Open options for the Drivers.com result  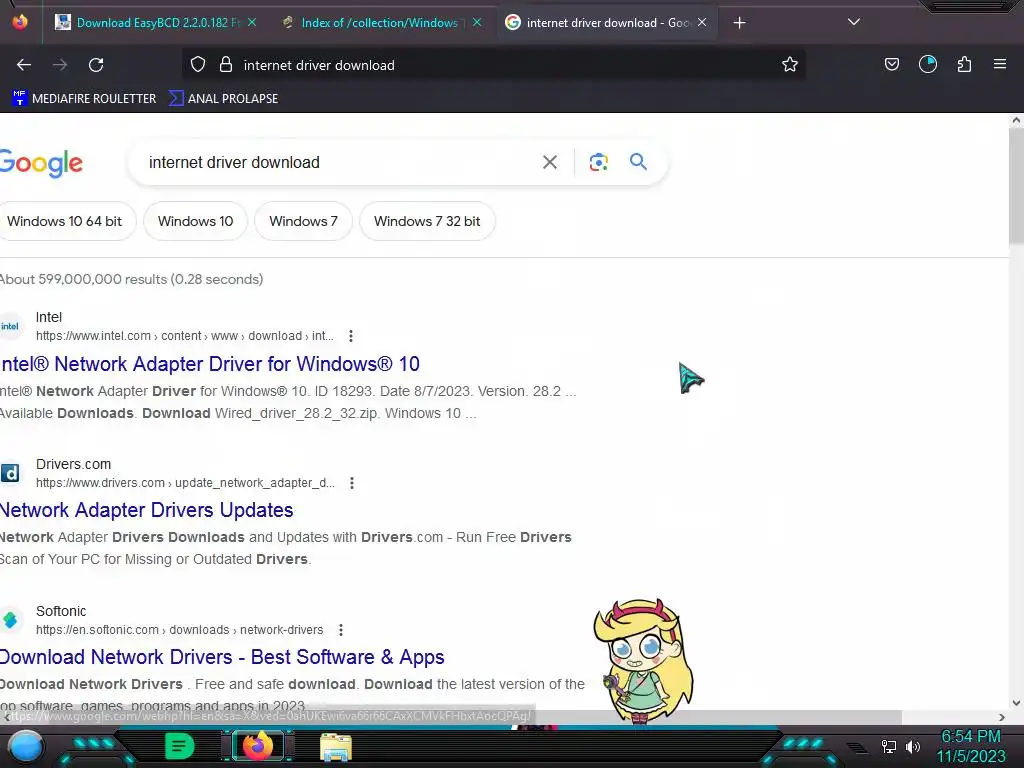352,483
